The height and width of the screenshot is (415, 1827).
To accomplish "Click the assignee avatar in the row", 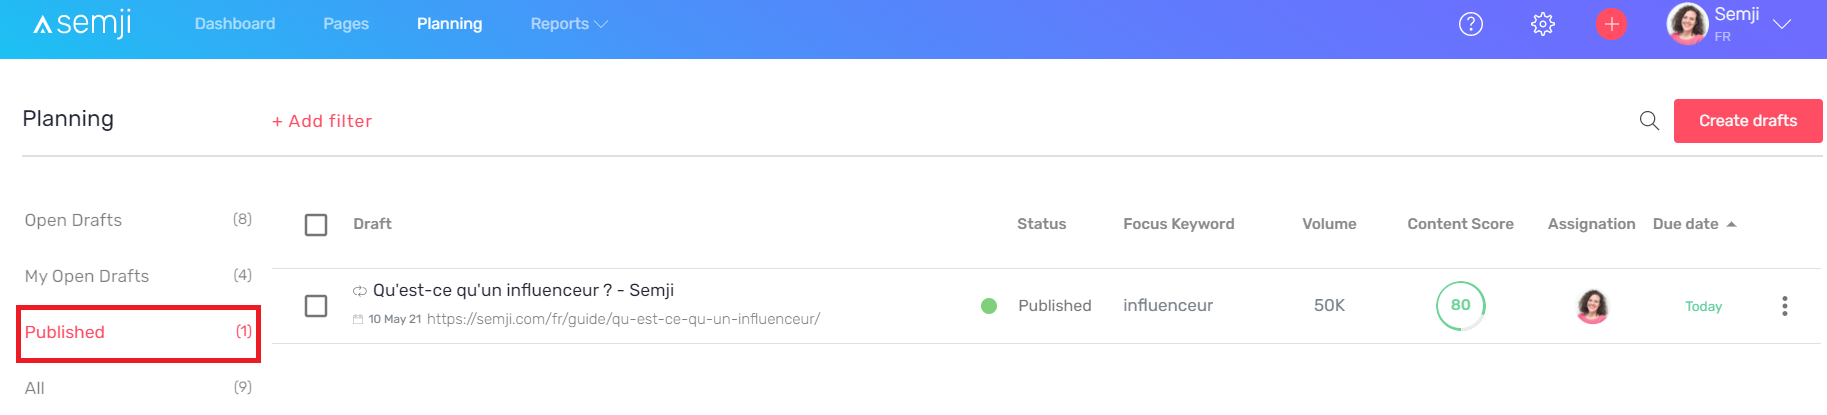I will coord(1592,306).
